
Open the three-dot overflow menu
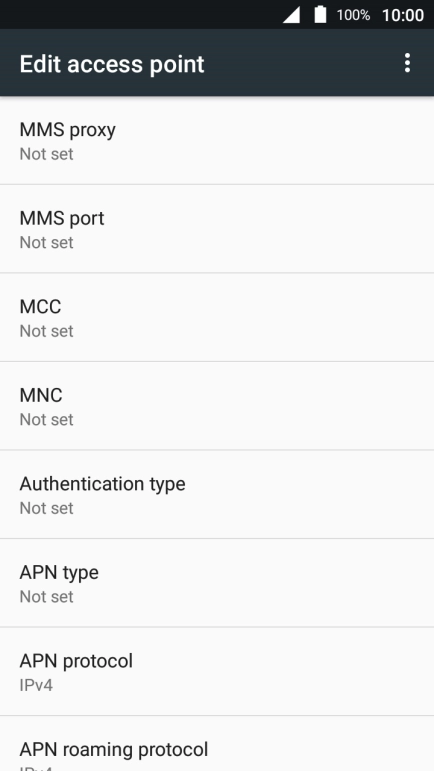(407, 63)
